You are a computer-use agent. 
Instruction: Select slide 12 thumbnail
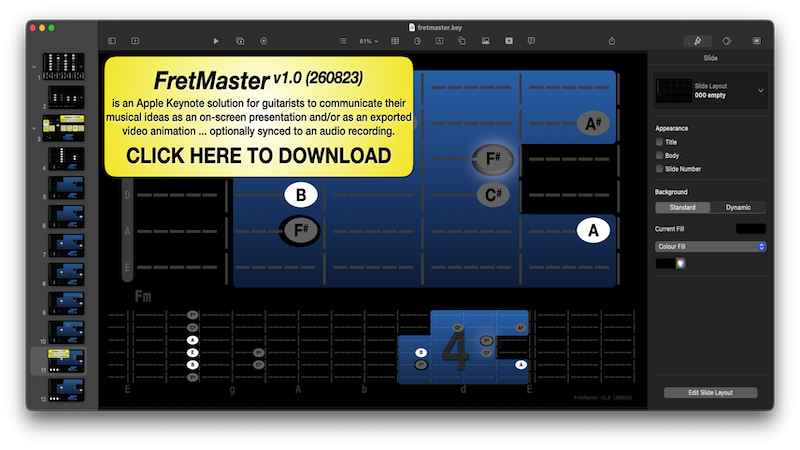(66, 390)
